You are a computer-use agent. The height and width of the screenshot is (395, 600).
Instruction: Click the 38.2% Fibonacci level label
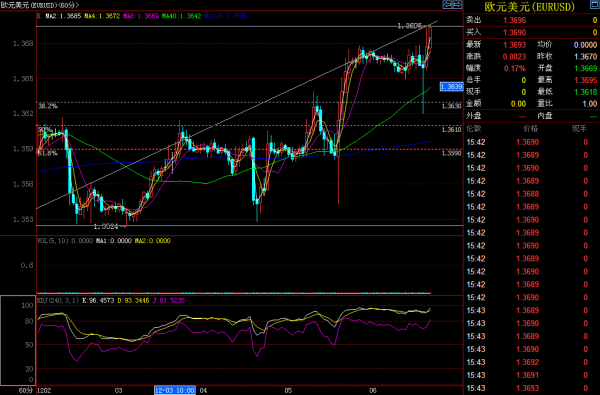click(47, 106)
